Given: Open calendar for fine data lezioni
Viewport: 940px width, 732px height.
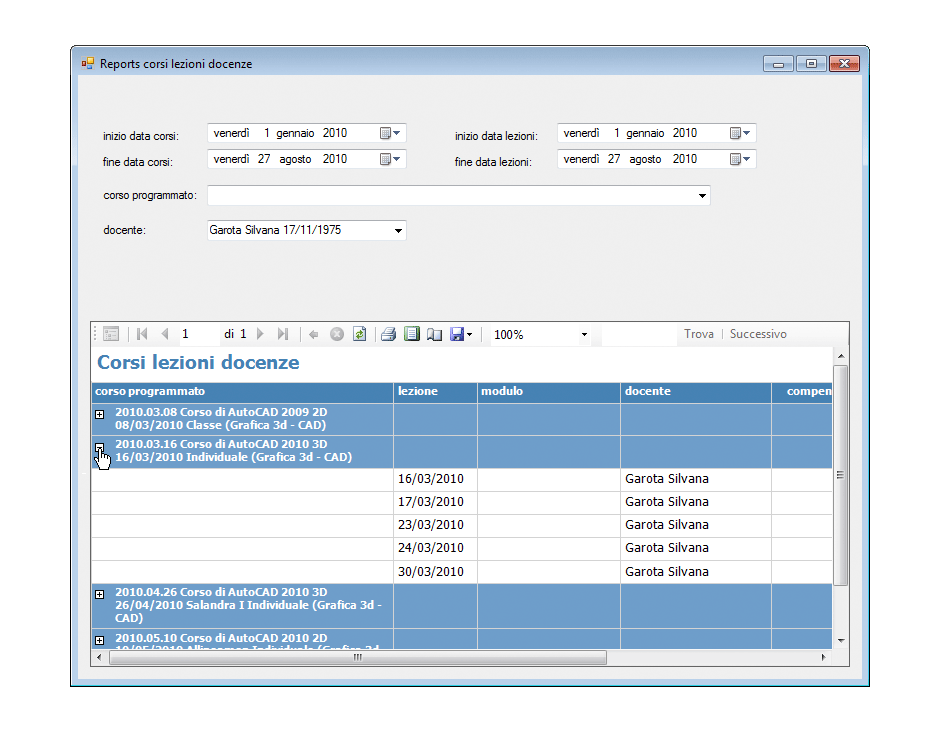Looking at the screenshot, I should (740, 159).
